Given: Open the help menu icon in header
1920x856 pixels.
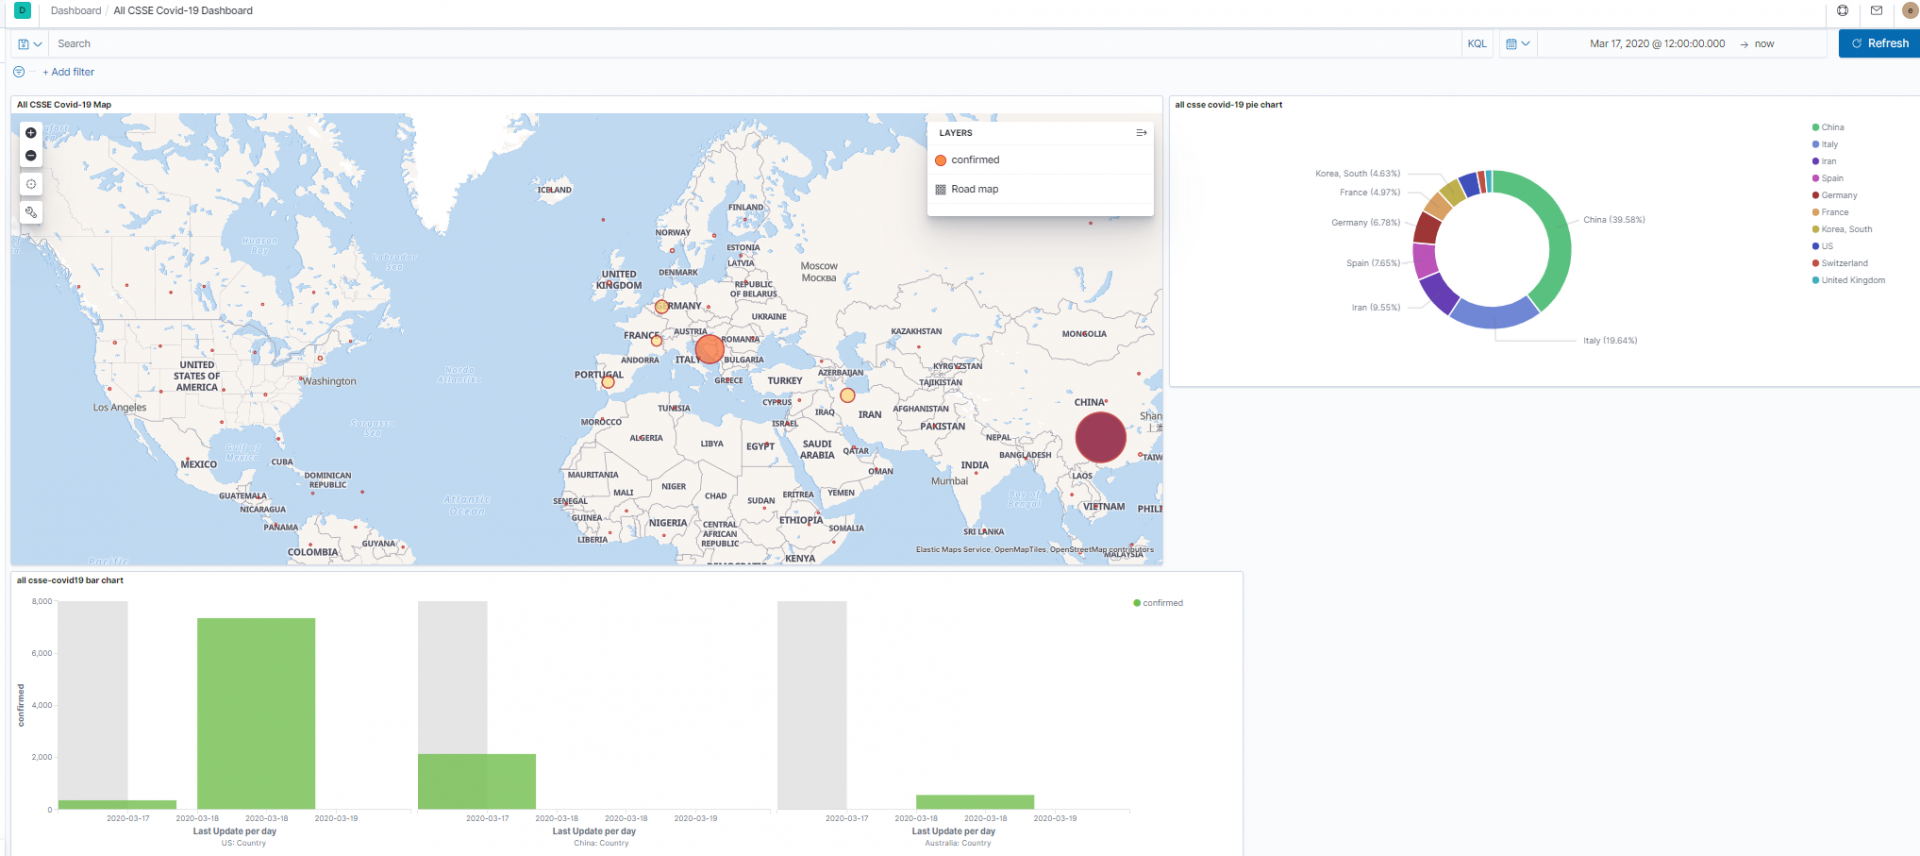Looking at the screenshot, I should coord(1843,11).
